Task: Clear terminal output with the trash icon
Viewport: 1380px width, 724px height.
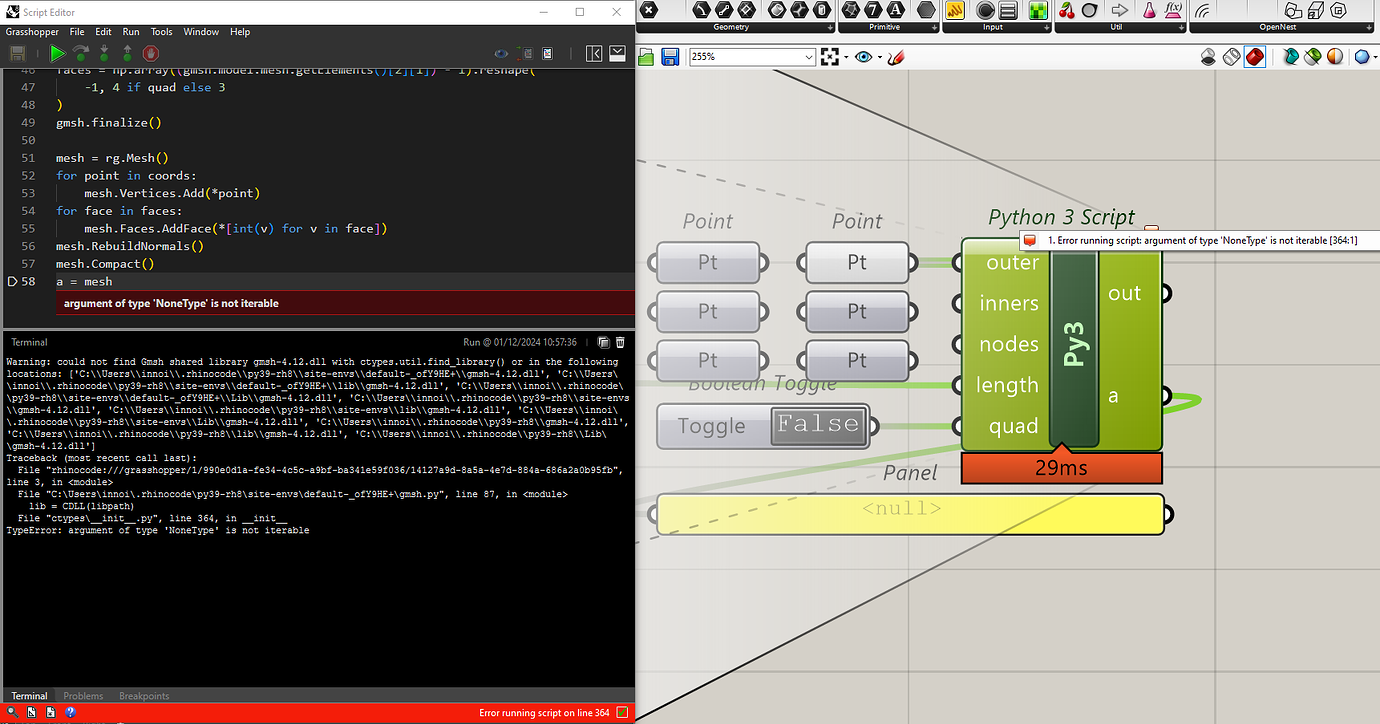Action: tap(620, 341)
